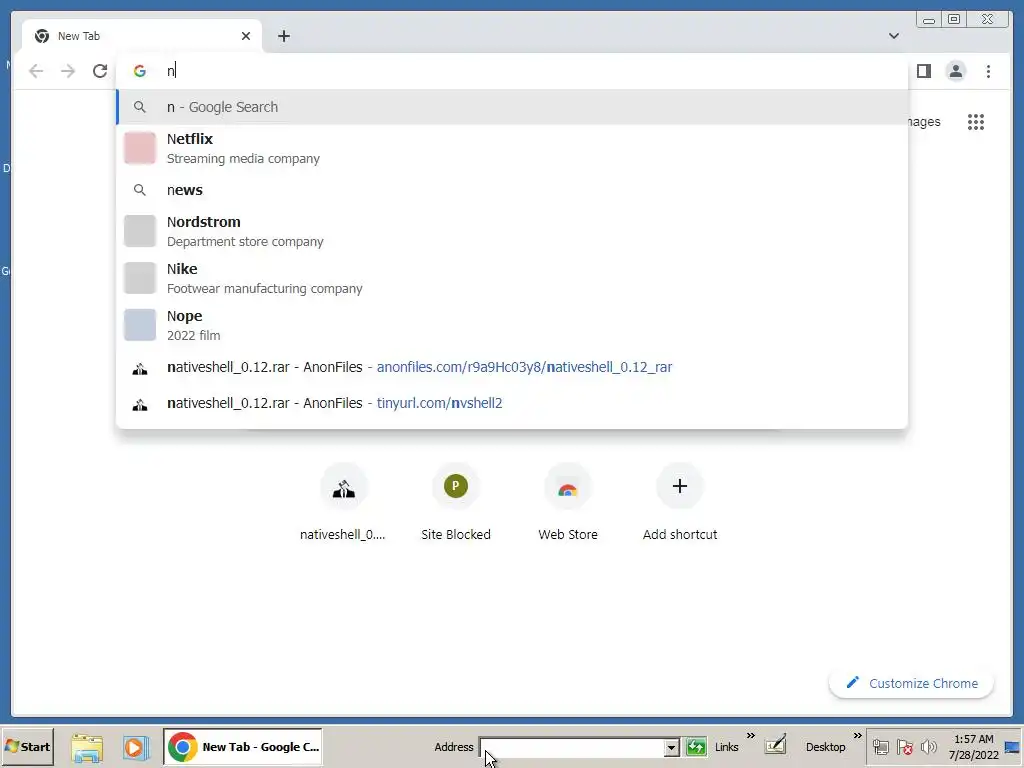
Task: Expand the Desktop toolbar chevron
Action: [x=857, y=736]
